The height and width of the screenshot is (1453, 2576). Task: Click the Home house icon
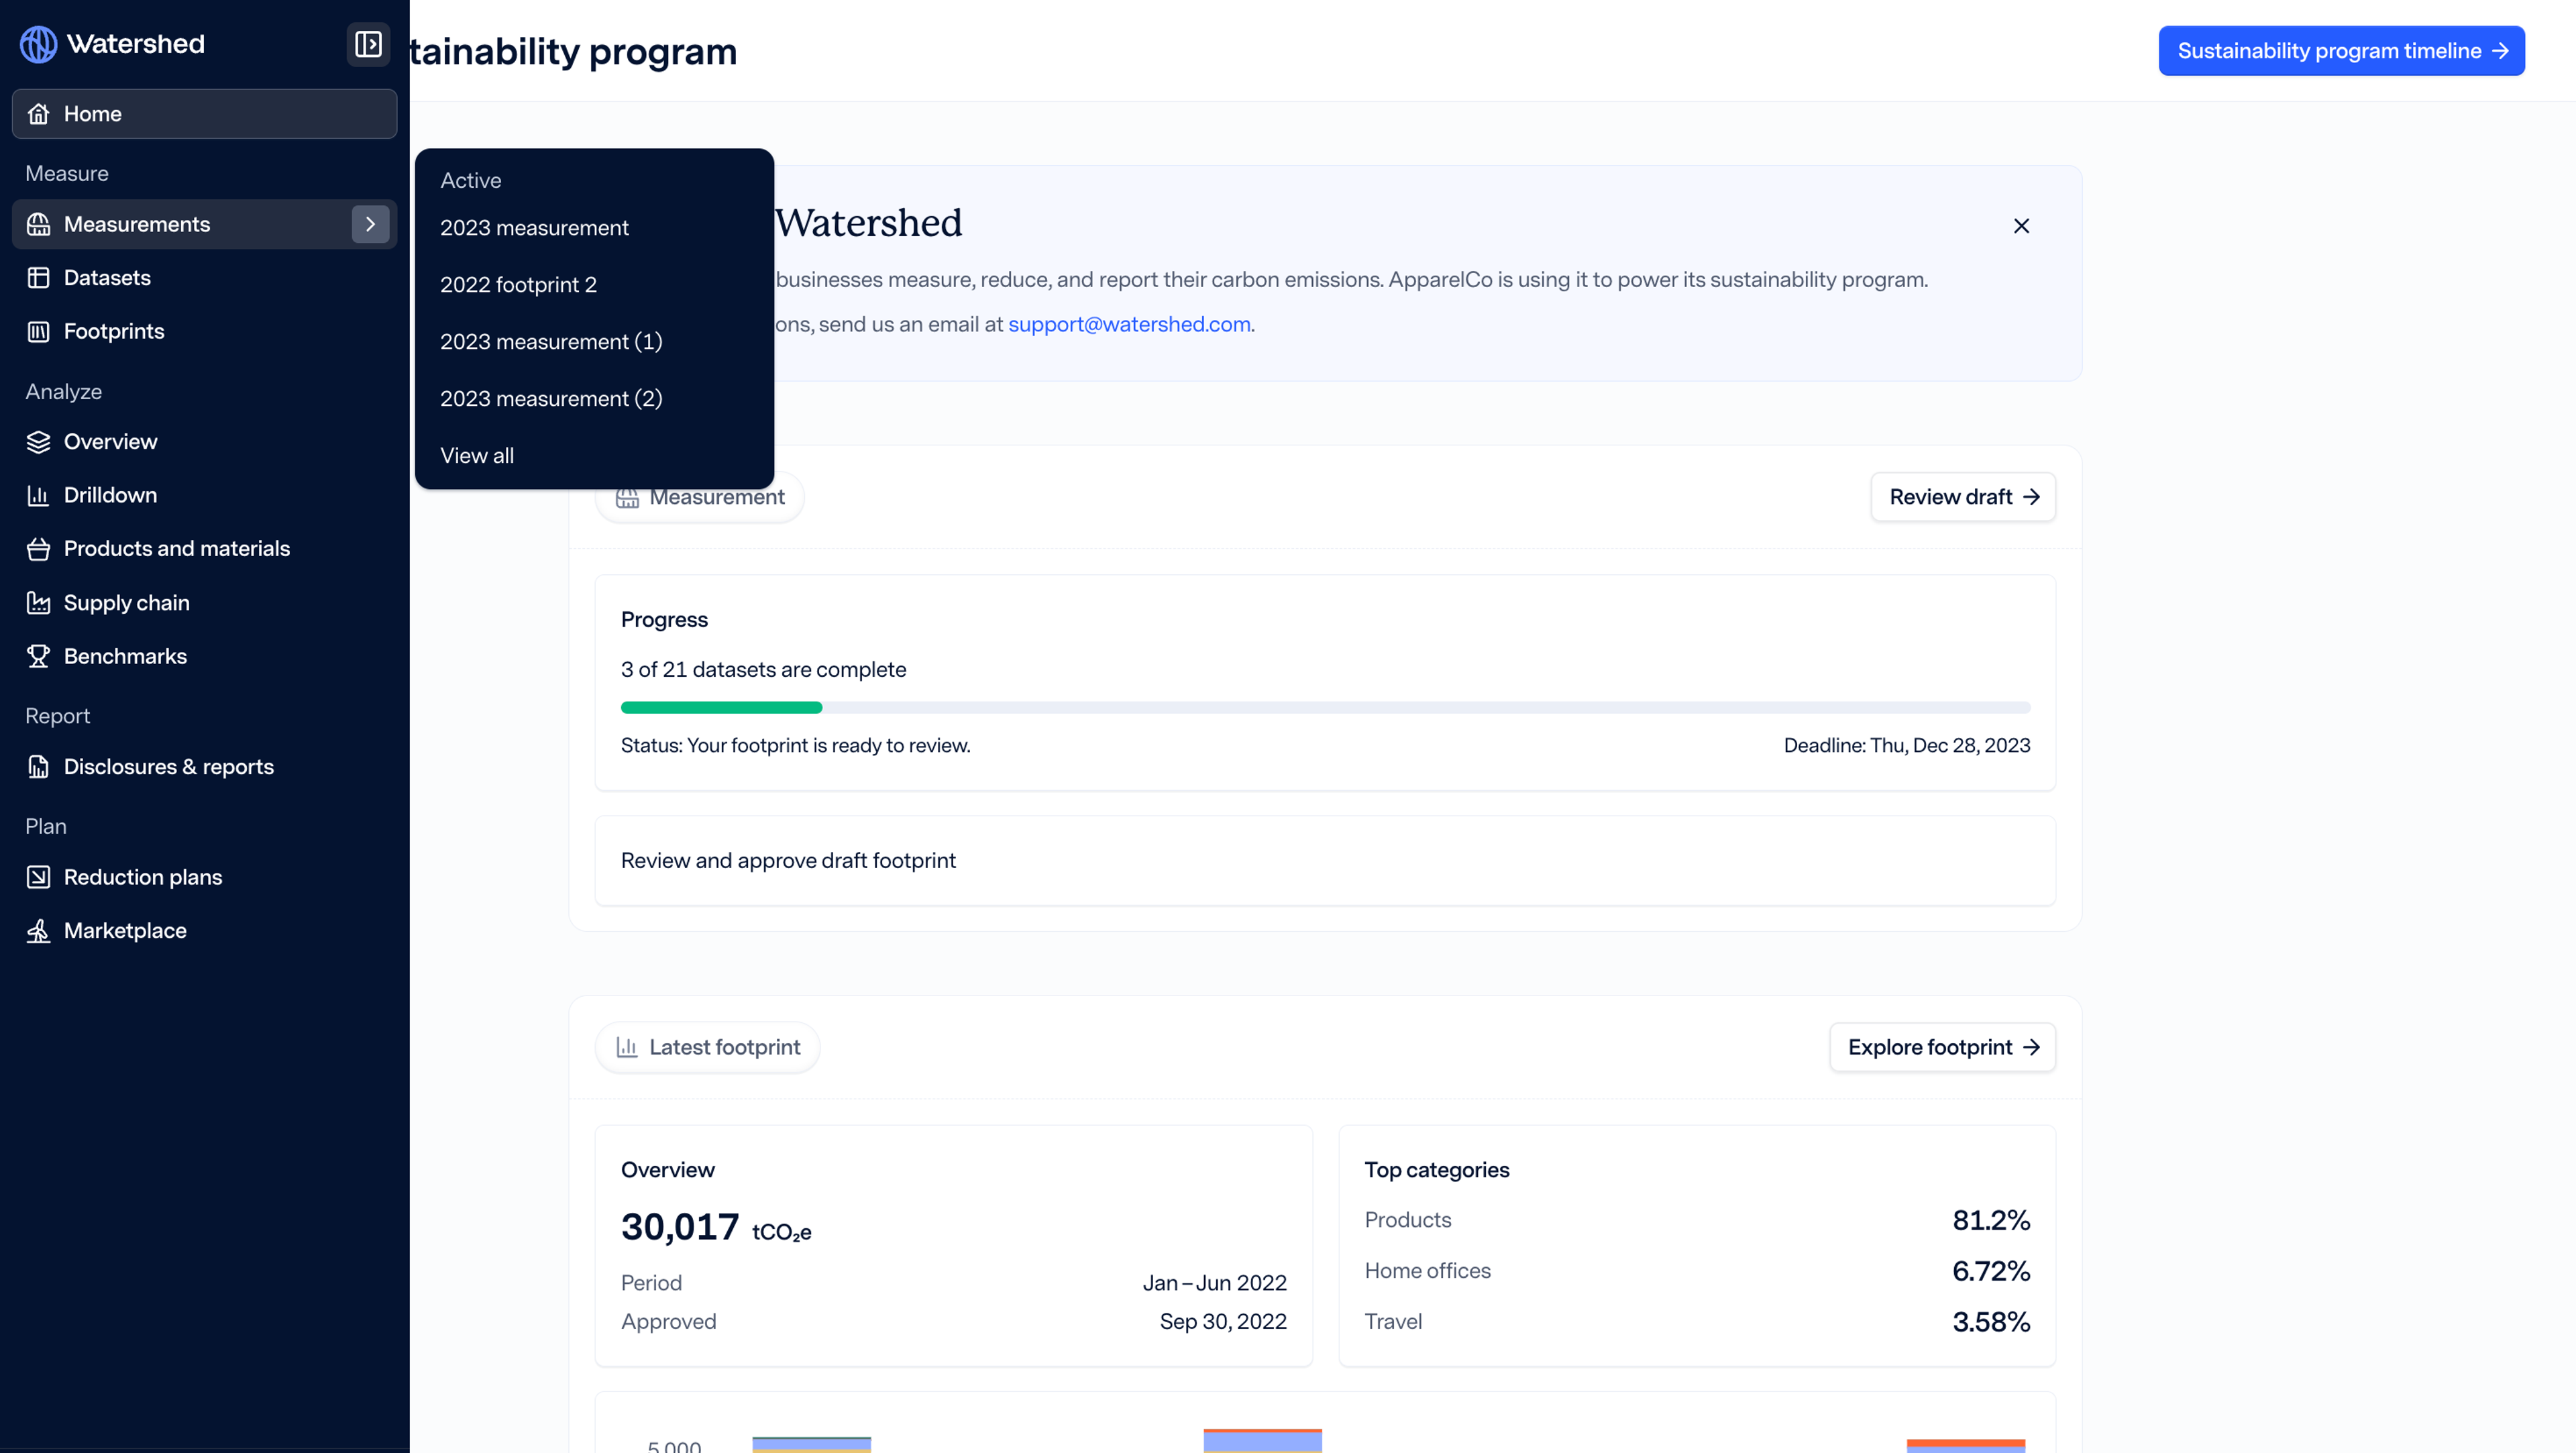pos(38,114)
